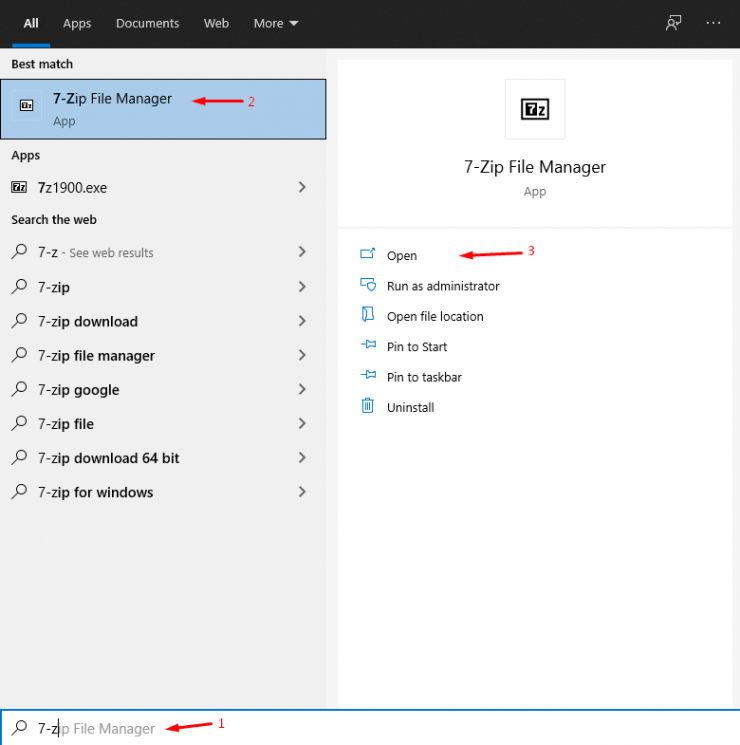Viewport: 740px width, 745px height.
Task: Choose Uninstall for 7-Zip
Action: (x=410, y=408)
